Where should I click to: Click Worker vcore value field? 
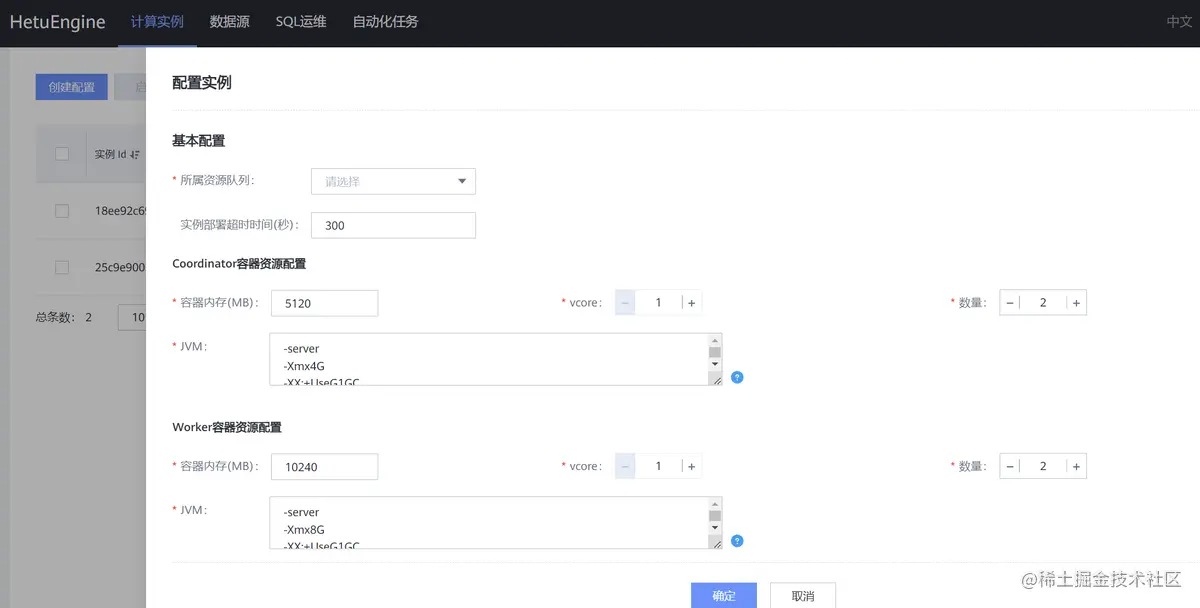click(x=658, y=466)
